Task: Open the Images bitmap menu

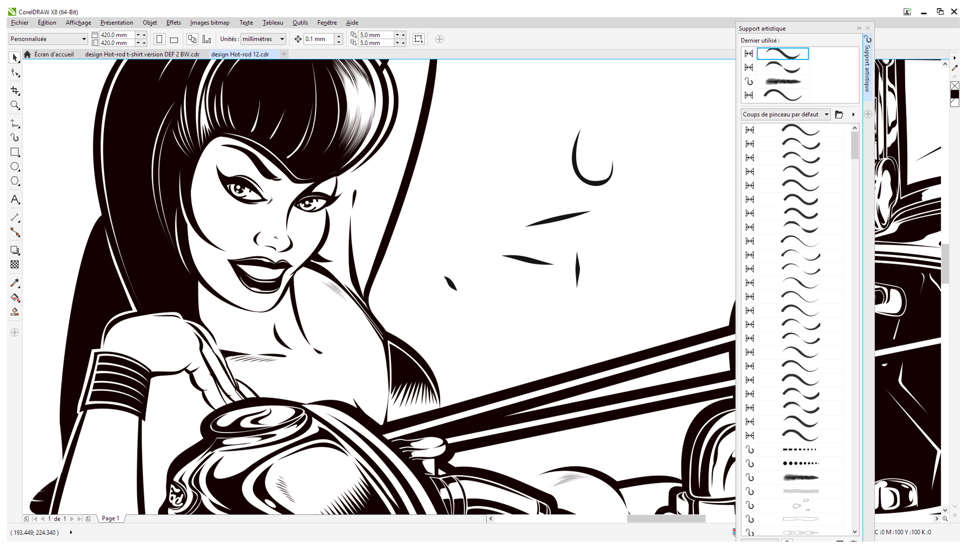Action: coord(209,23)
